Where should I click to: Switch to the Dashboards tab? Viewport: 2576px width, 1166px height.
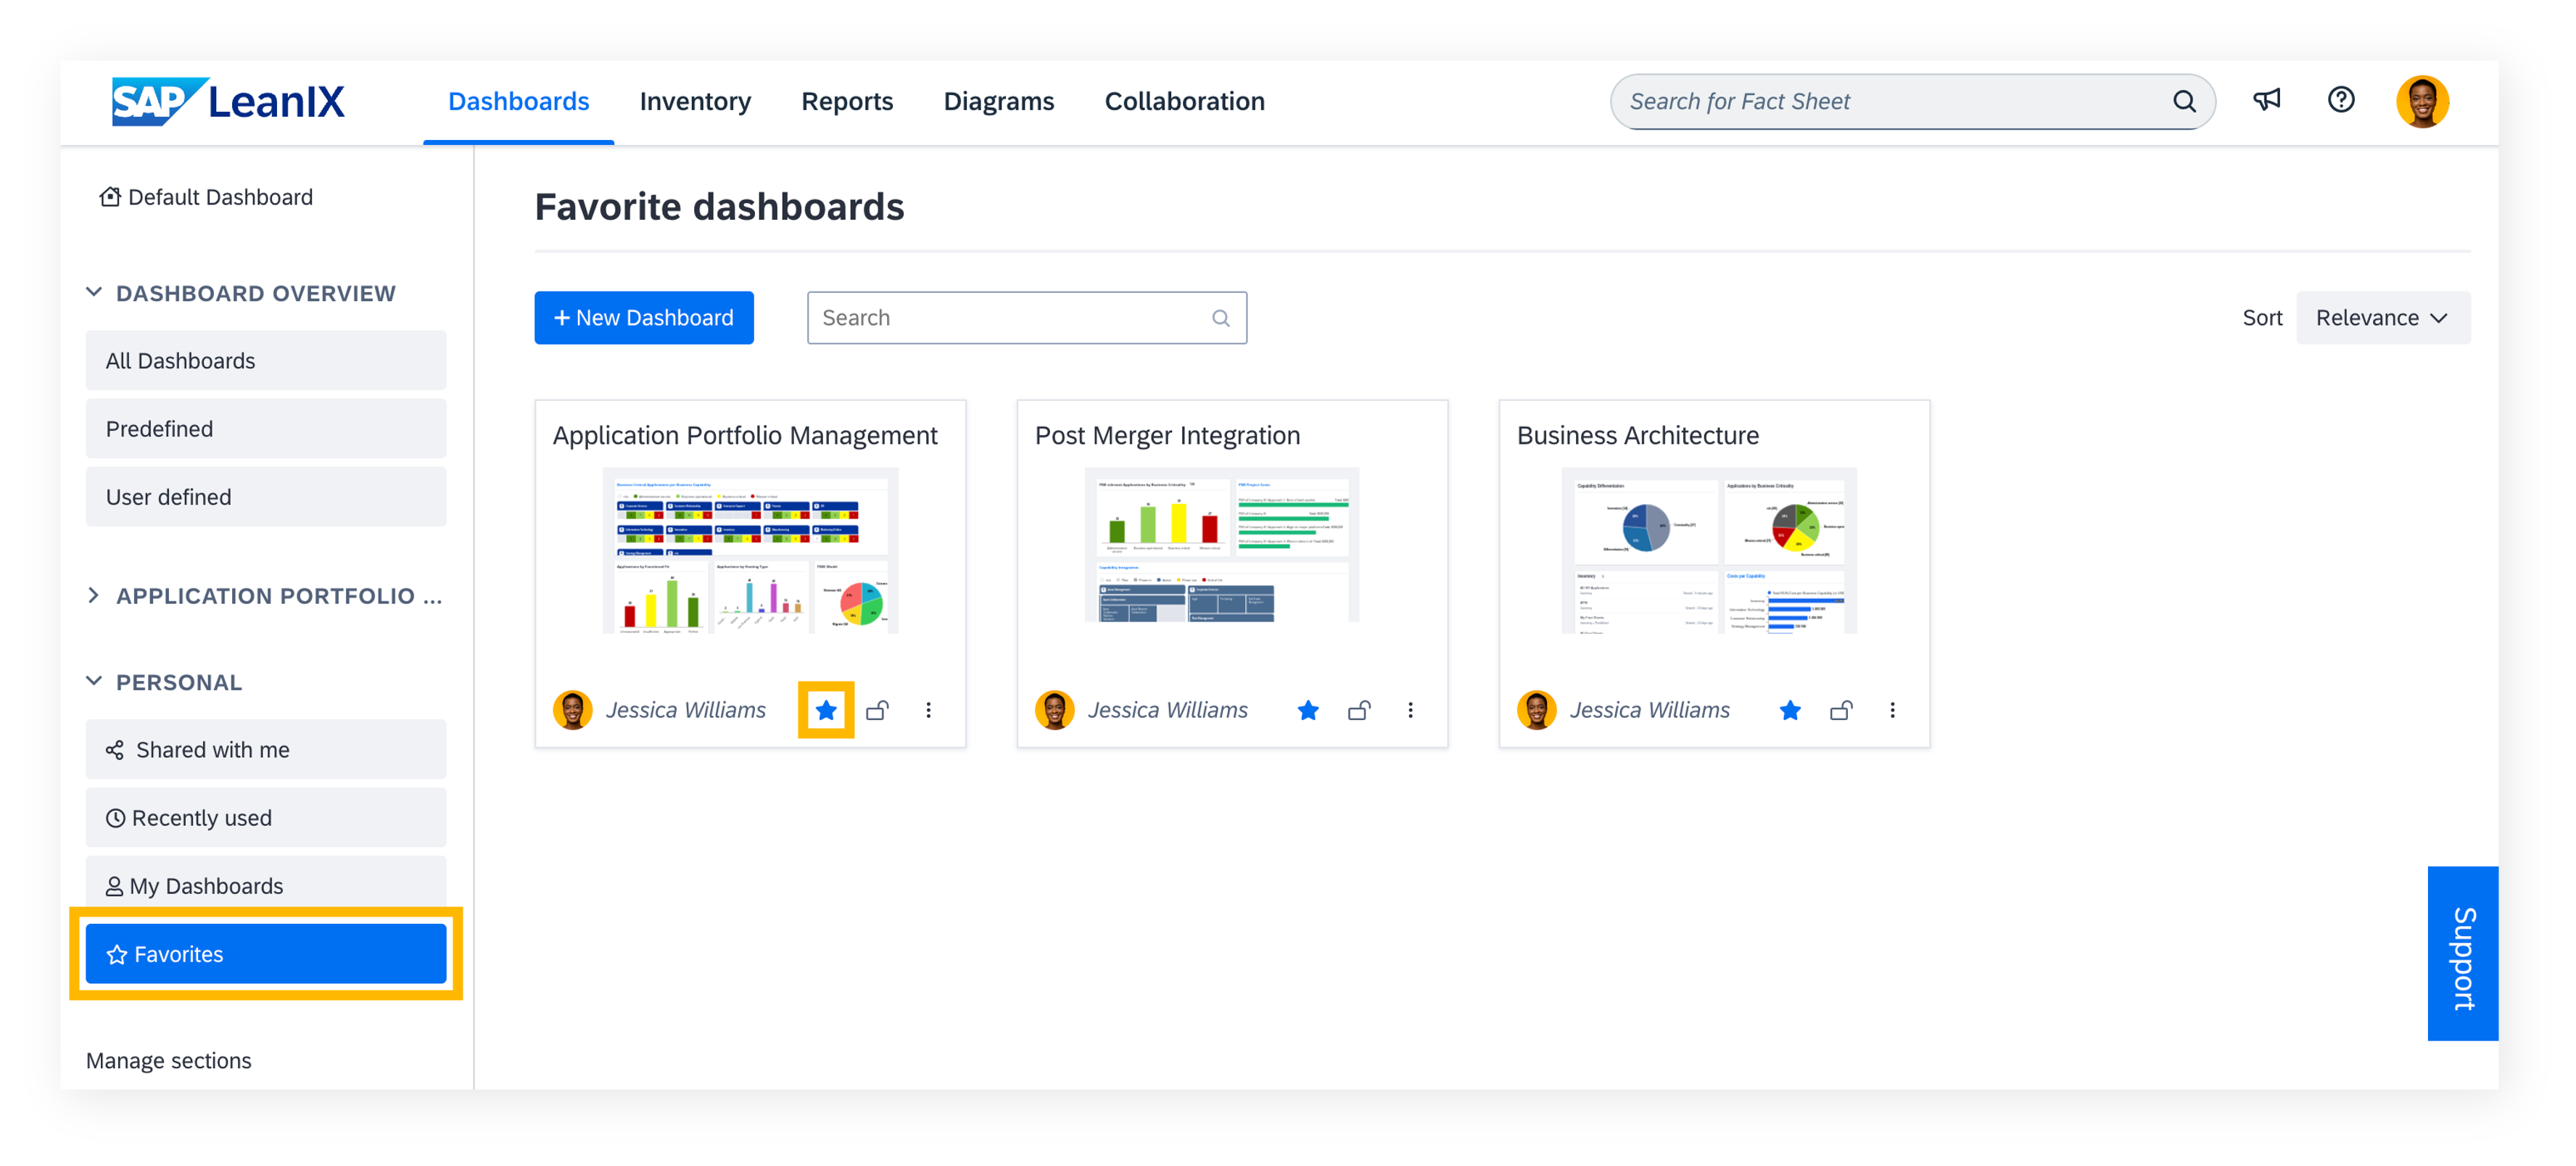click(518, 101)
